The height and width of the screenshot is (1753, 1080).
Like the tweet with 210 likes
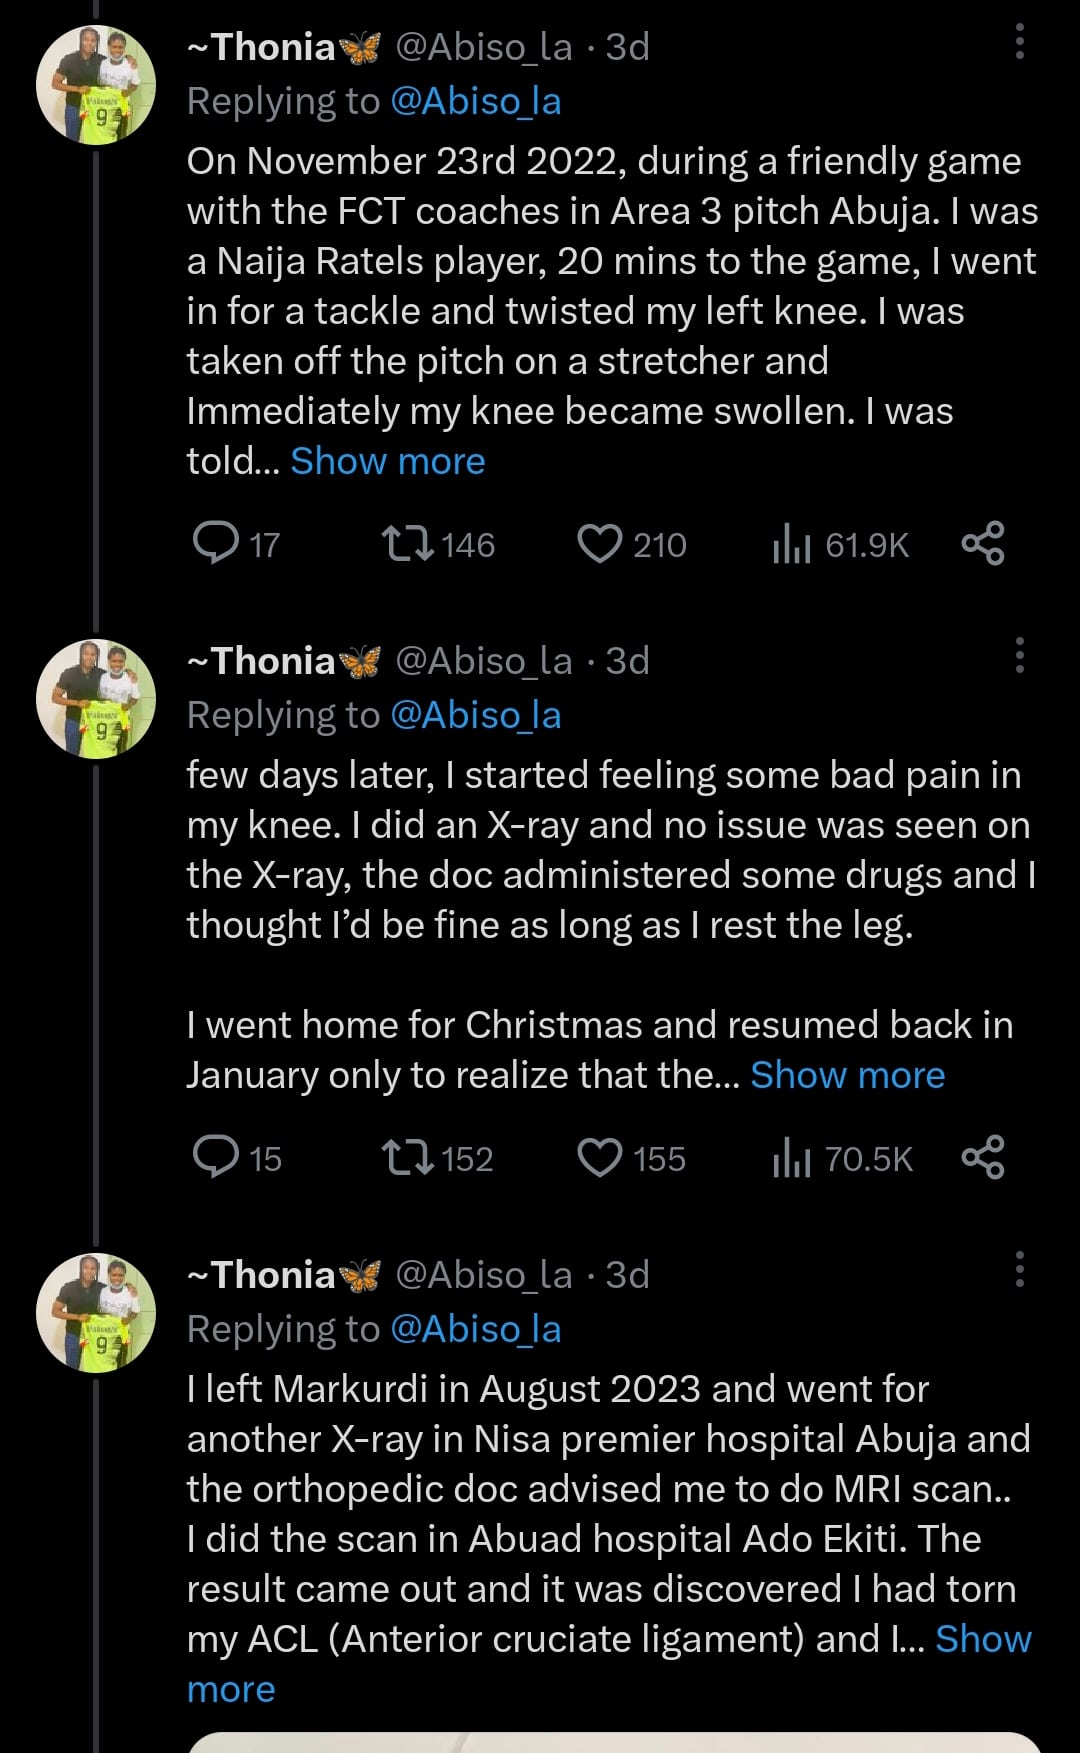tap(600, 544)
